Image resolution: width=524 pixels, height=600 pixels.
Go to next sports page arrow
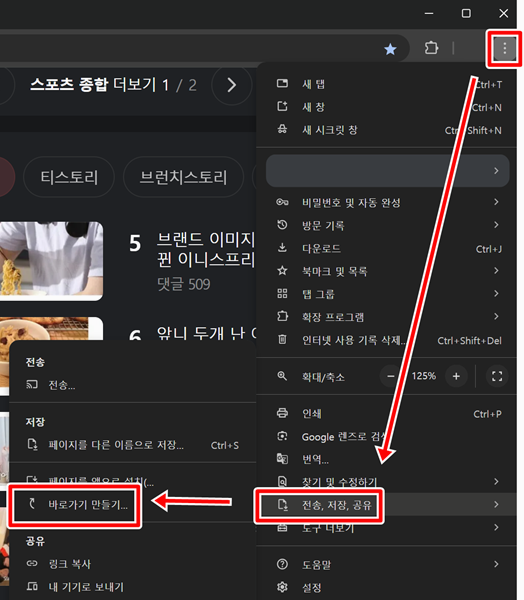tap(232, 85)
